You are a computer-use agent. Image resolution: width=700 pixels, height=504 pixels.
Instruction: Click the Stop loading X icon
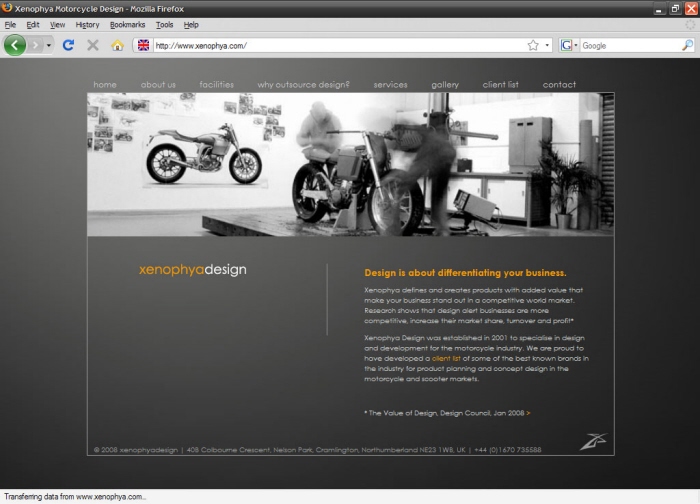point(93,45)
